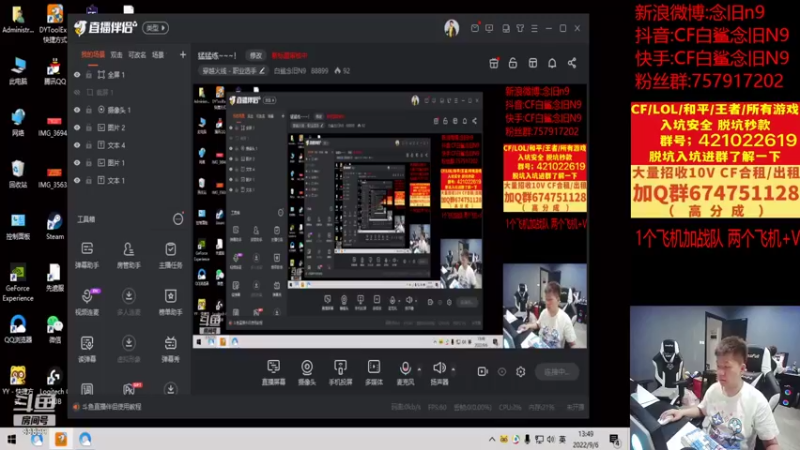Open the 主播任务 tool
Viewport: 800px width, 450px height.
pos(170,255)
